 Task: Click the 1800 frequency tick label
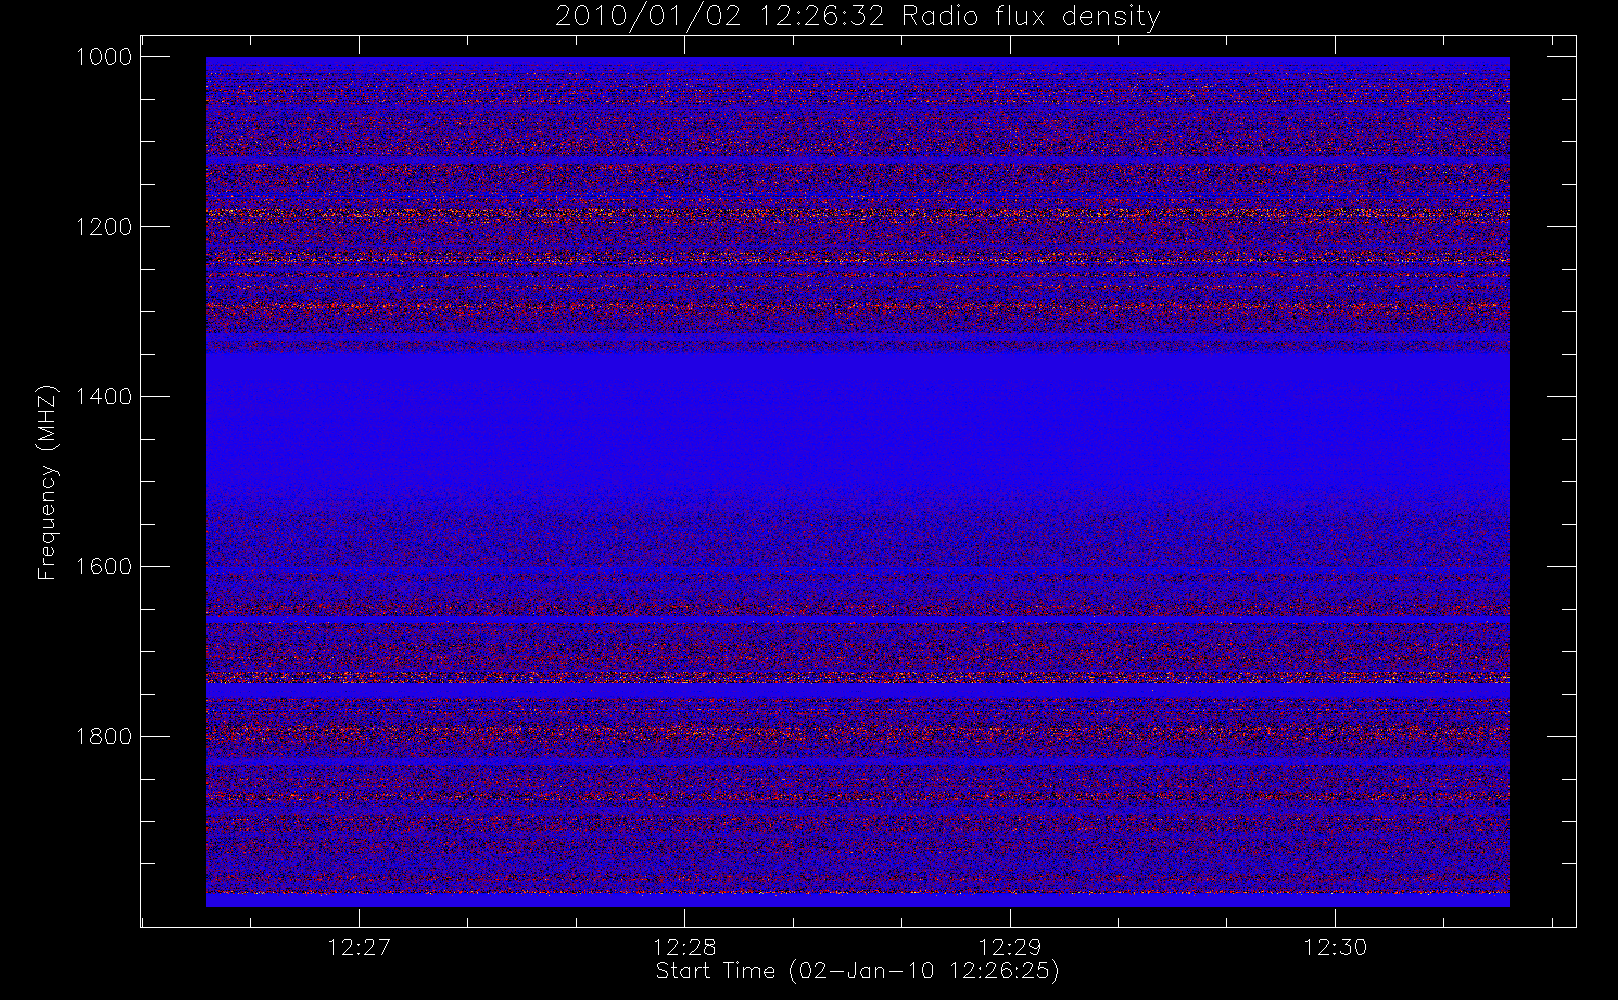pyautogui.click(x=104, y=737)
